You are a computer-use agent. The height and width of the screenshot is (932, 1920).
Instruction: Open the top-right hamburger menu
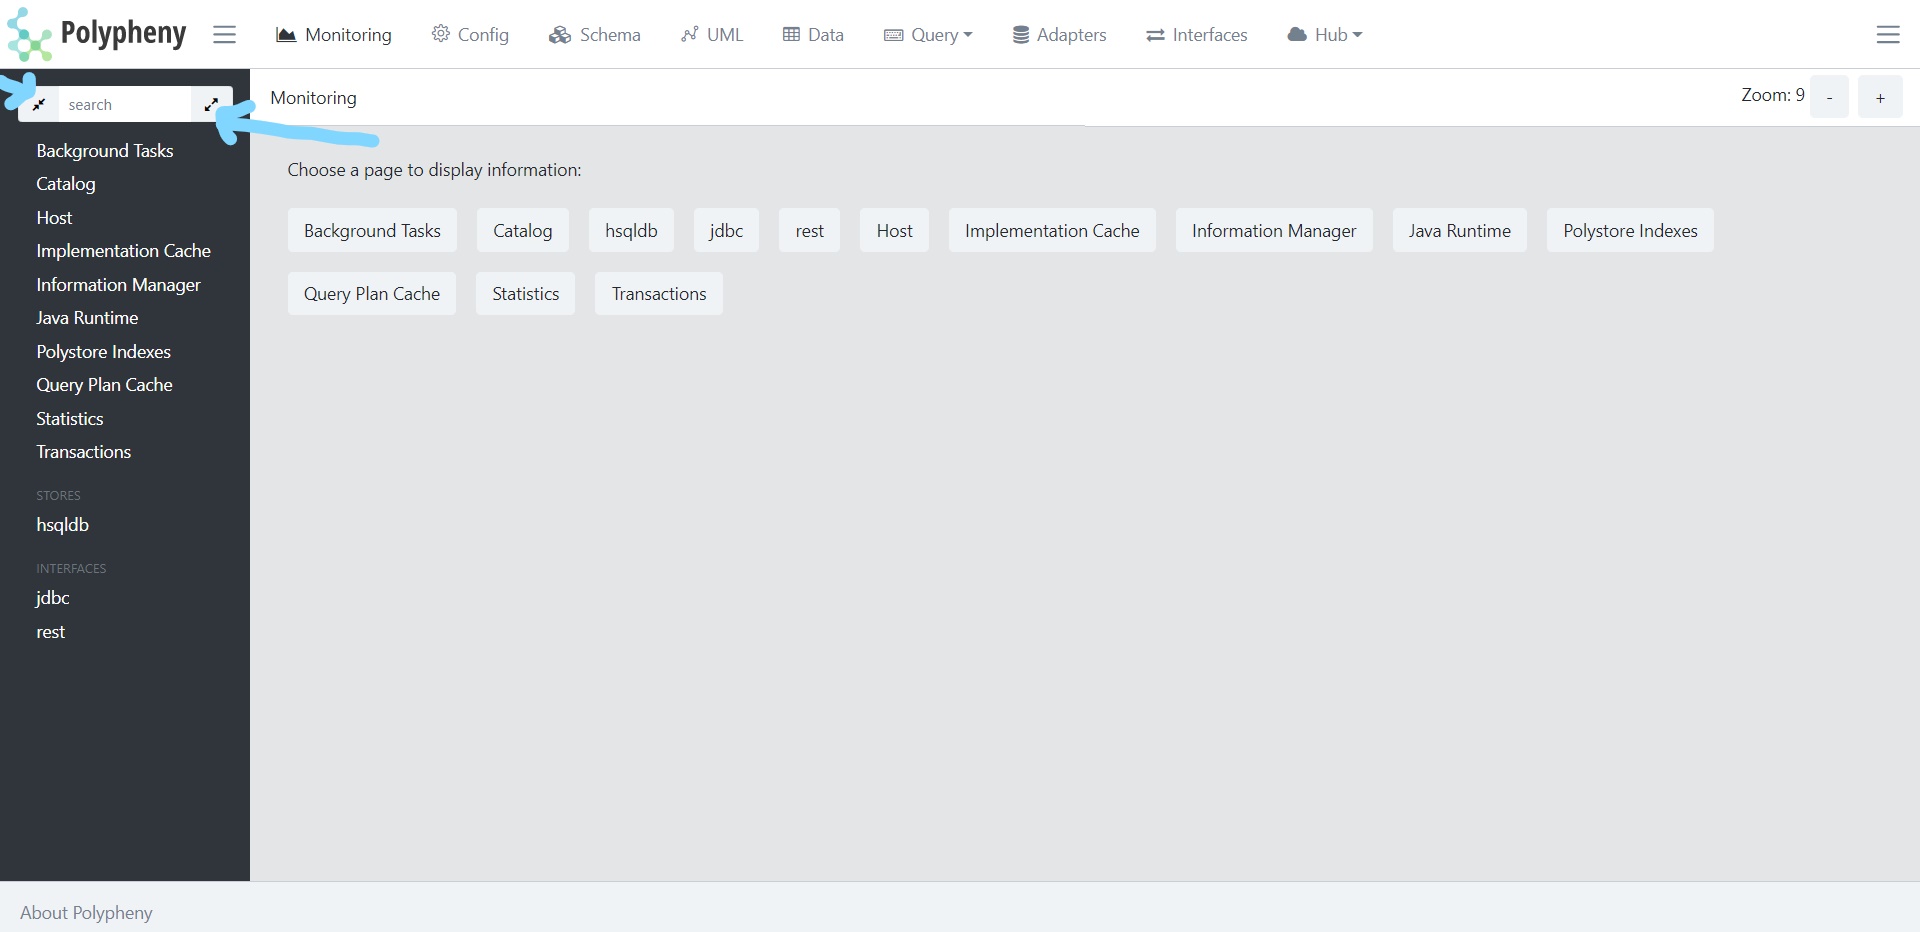[x=1889, y=34]
